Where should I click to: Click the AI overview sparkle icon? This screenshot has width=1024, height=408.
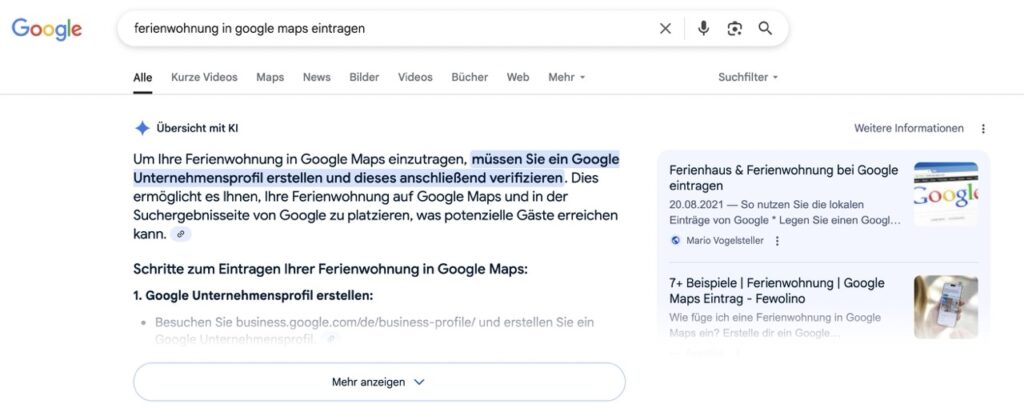pyautogui.click(x=142, y=128)
